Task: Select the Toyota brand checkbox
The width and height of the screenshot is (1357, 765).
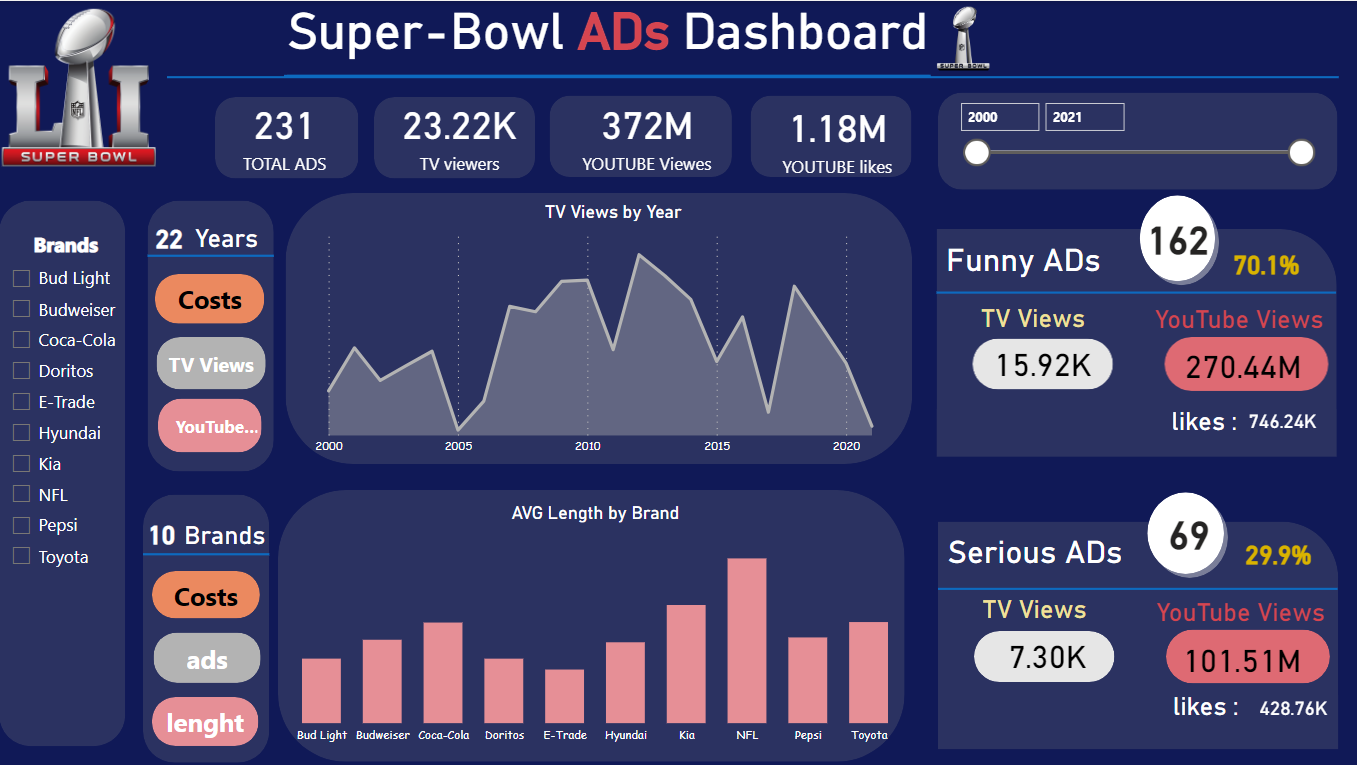Action: 21,556
